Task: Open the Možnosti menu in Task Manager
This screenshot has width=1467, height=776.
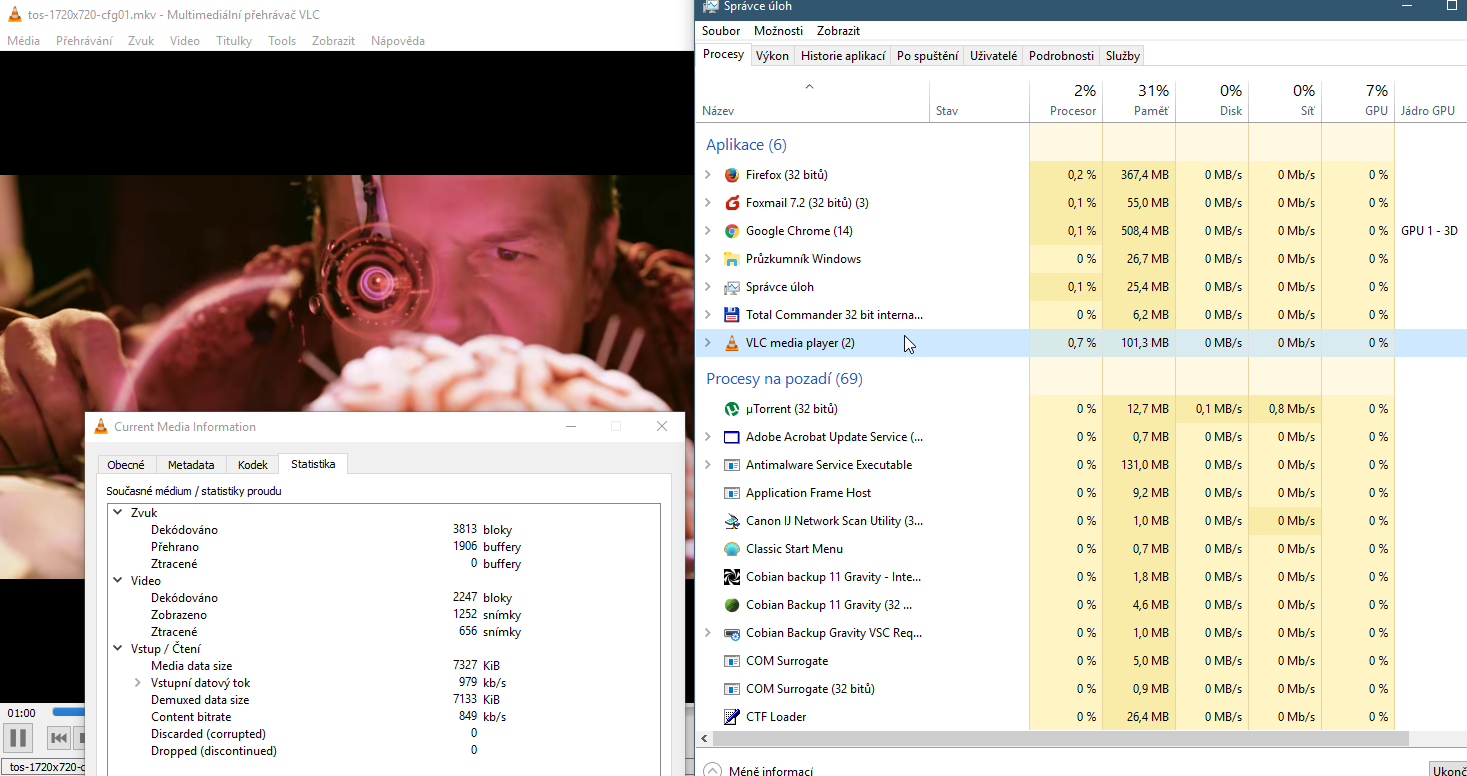Action: pyautogui.click(x=779, y=31)
